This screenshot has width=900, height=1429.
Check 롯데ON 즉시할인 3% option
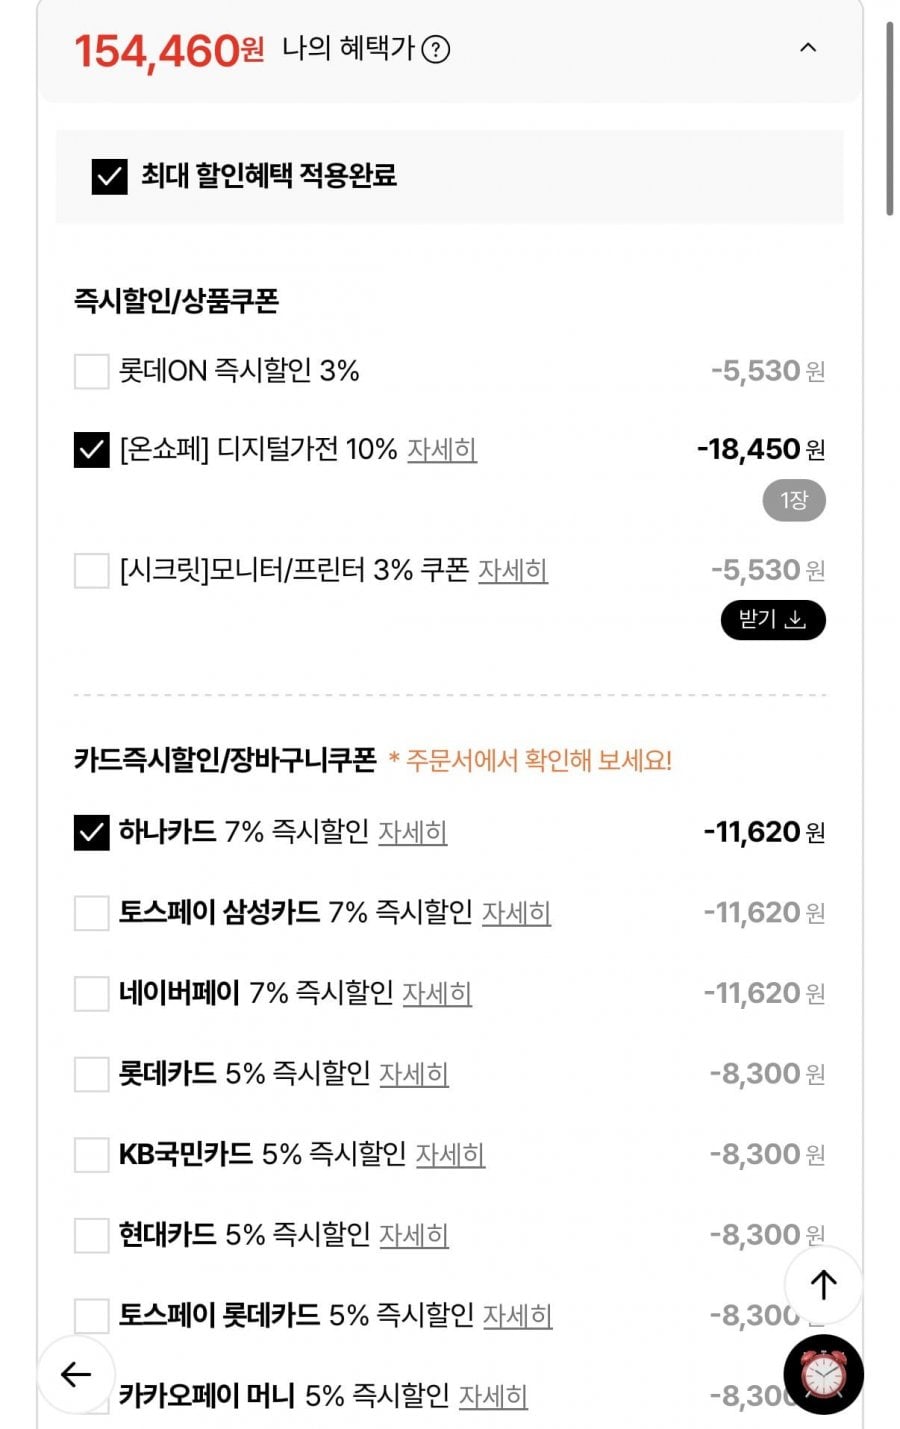(x=91, y=371)
